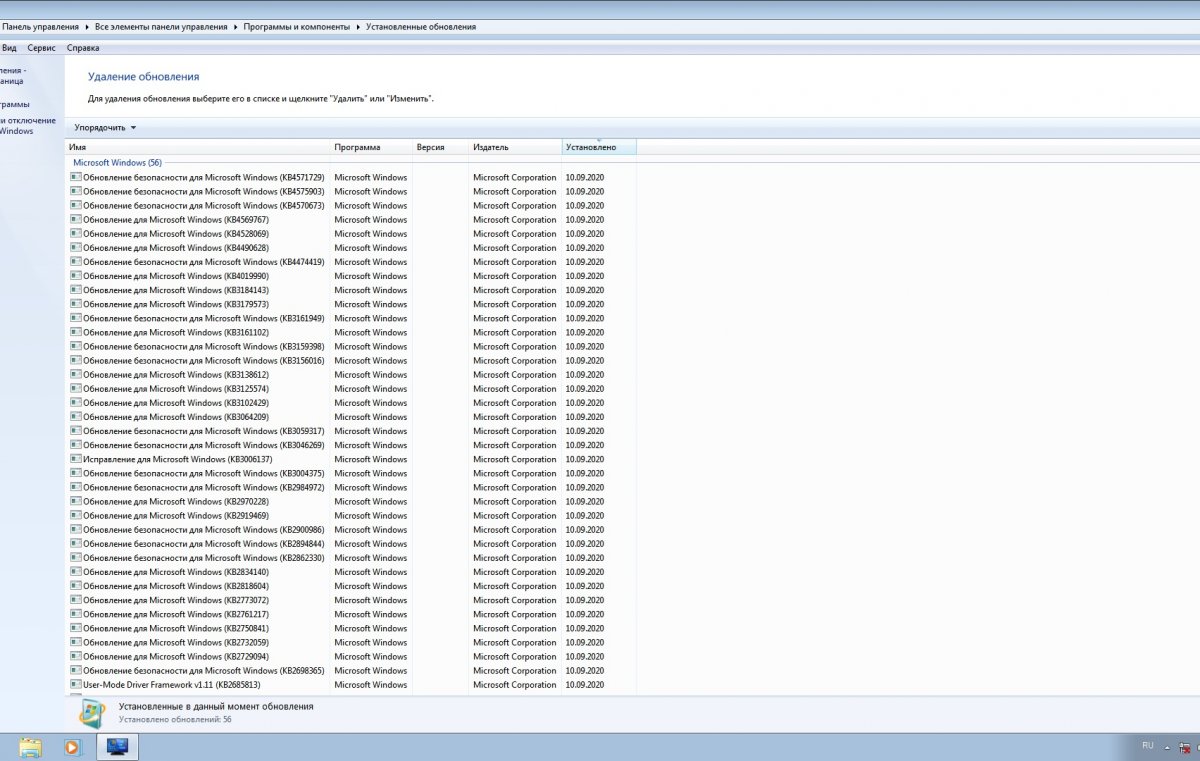Select the update named KB2862330

coord(203,558)
